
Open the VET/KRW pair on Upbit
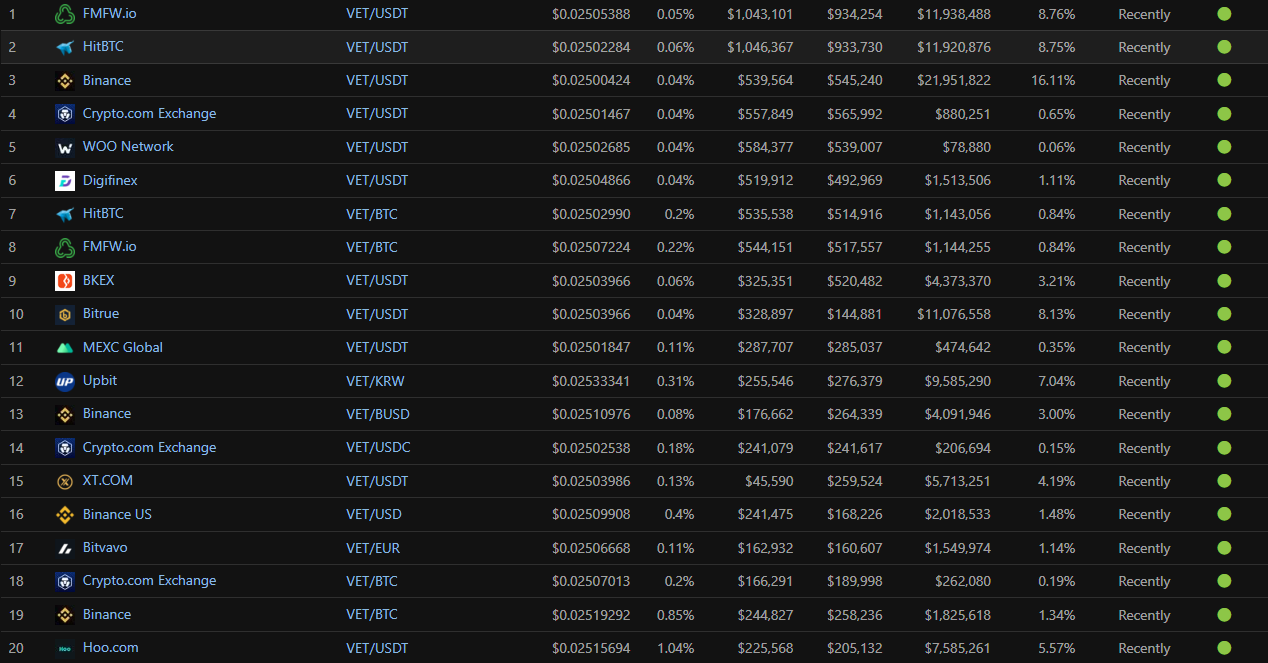pyautogui.click(x=375, y=381)
